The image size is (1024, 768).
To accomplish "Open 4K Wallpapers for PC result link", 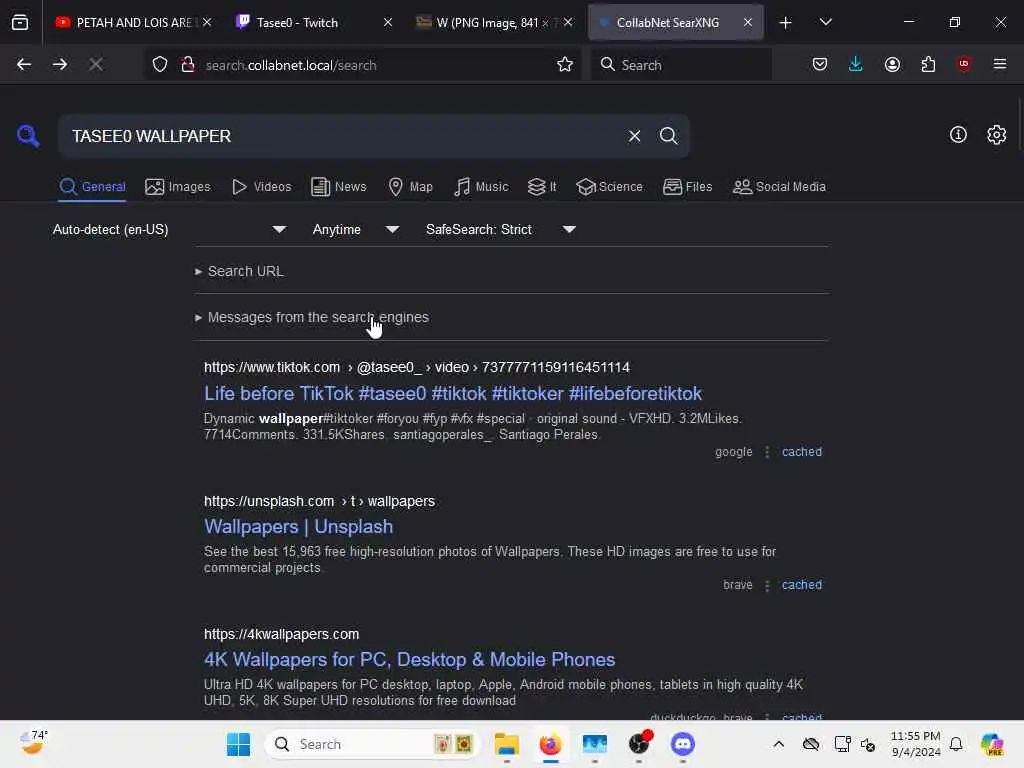I will [x=409, y=660].
